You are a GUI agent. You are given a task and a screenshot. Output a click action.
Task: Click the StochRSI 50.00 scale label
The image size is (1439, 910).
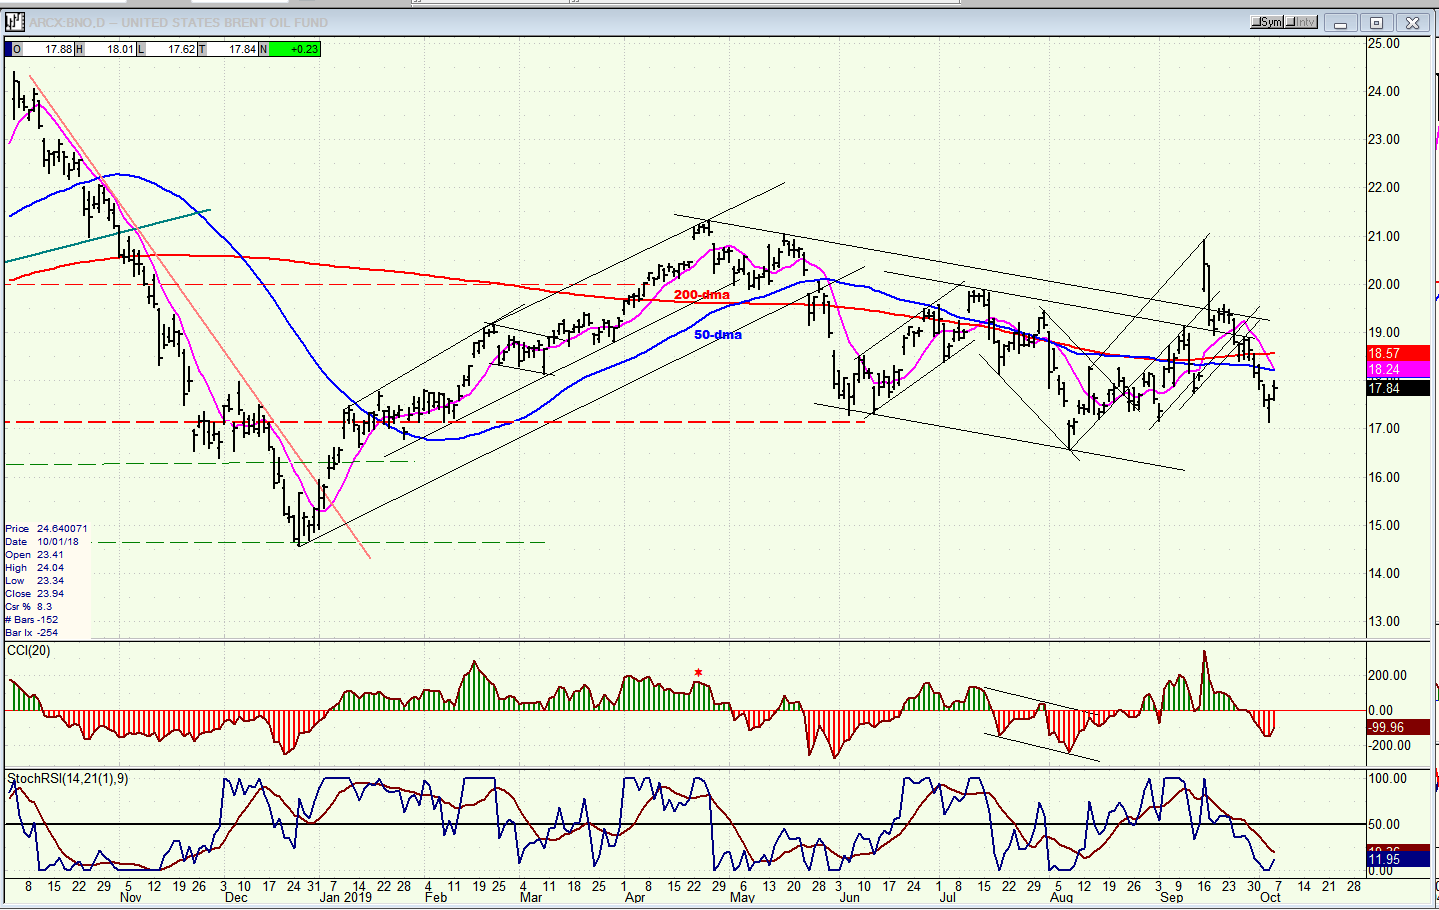pyautogui.click(x=1384, y=825)
